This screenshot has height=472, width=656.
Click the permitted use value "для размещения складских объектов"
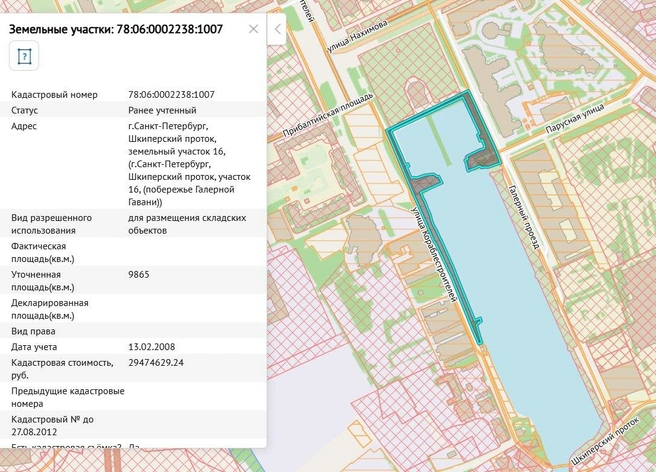[x=187, y=223]
